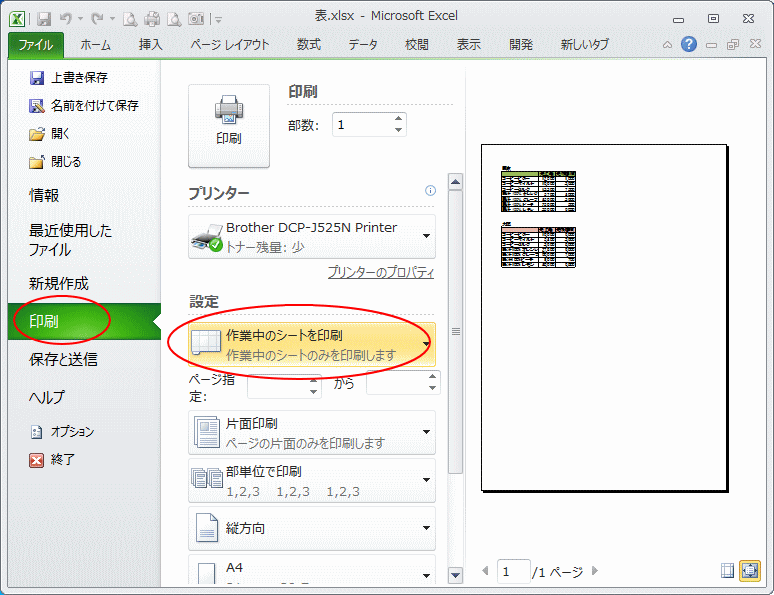Decrease copies with the 部数 down arrow
The image size is (774, 595).
coord(398,130)
